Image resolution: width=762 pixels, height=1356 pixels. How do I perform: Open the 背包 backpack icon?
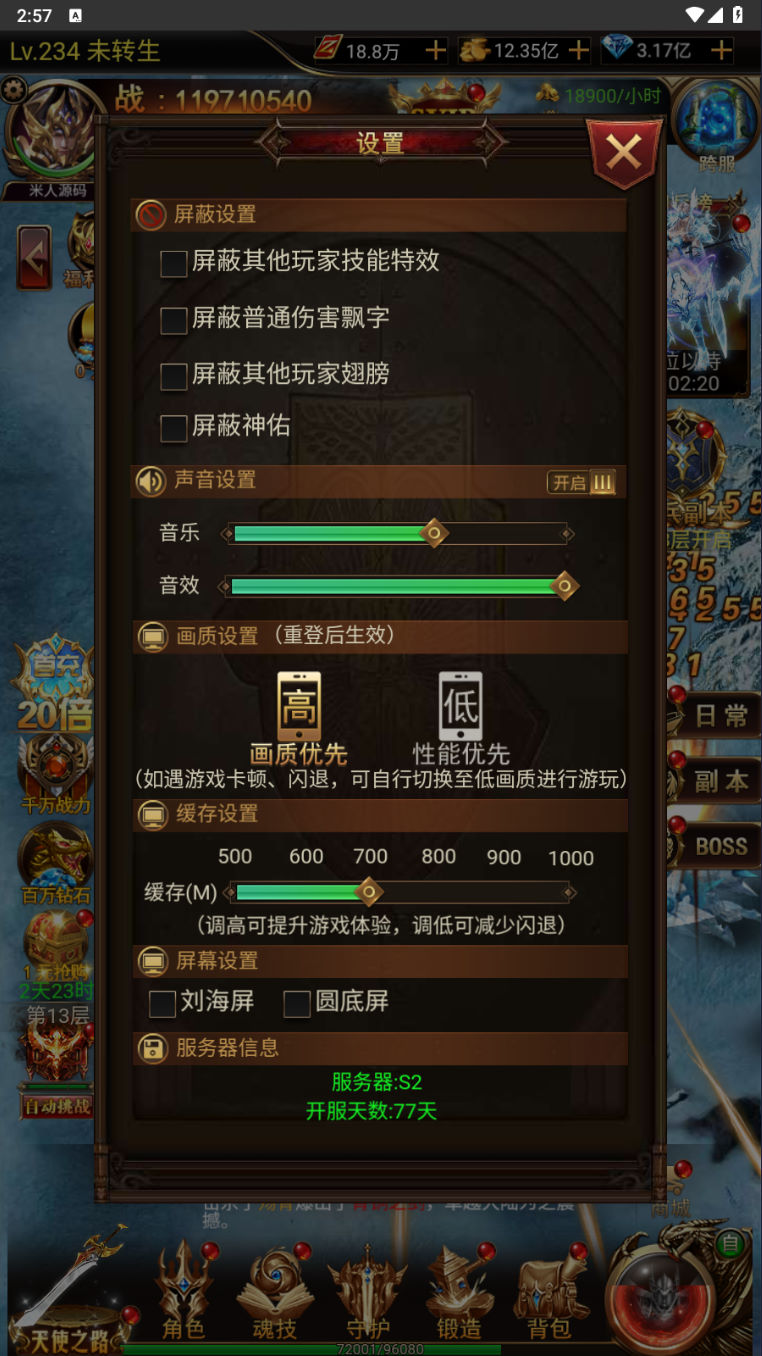[x=549, y=1292]
